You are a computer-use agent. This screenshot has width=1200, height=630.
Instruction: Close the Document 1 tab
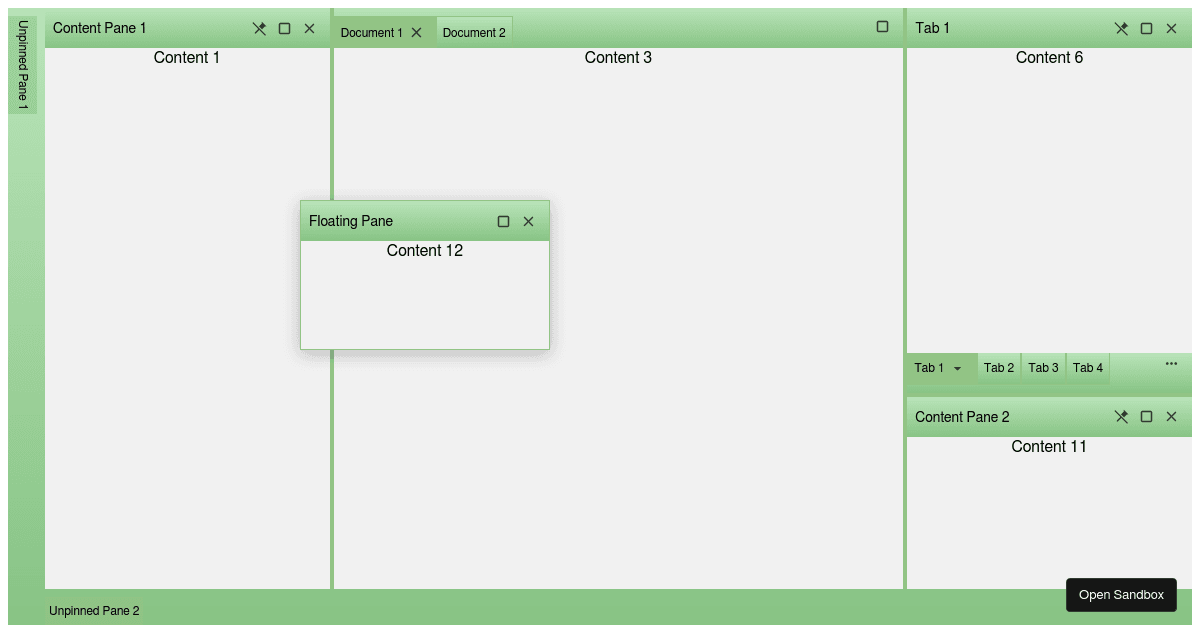tap(417, 32)
